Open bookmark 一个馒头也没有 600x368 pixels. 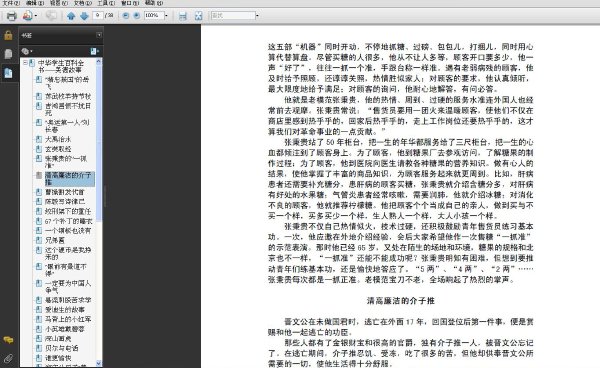point(68,231)
